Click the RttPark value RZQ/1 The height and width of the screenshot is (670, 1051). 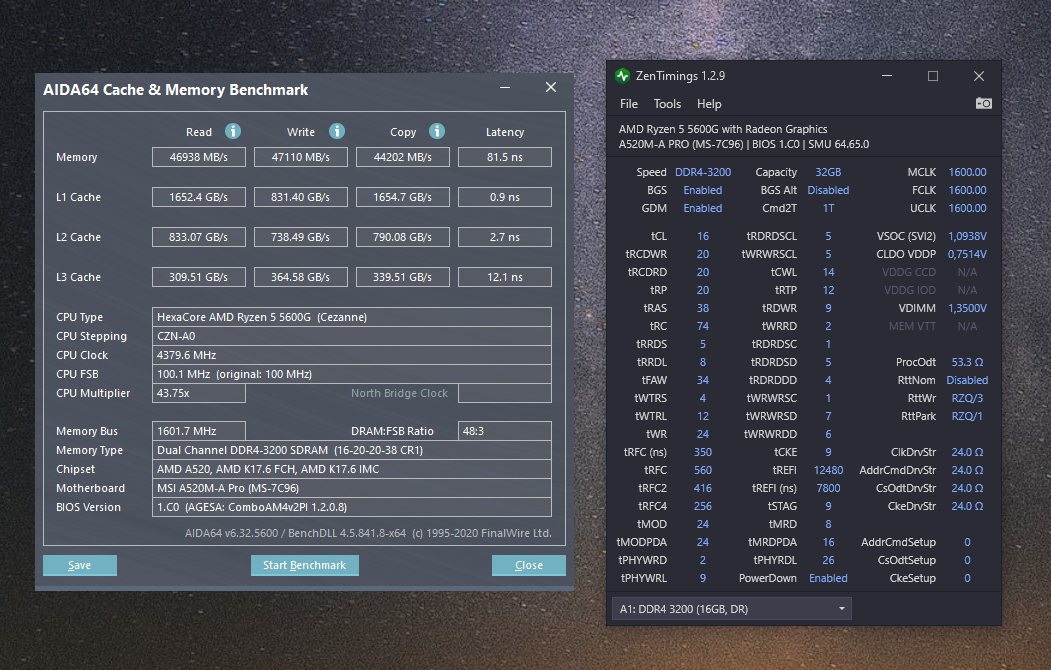pyautogui.click(x=967, y=416)
